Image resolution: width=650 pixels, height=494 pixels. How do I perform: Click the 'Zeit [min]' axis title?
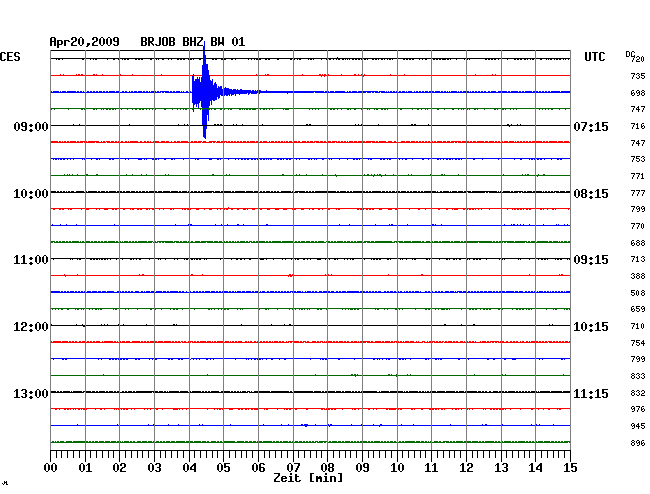[308, 478]
